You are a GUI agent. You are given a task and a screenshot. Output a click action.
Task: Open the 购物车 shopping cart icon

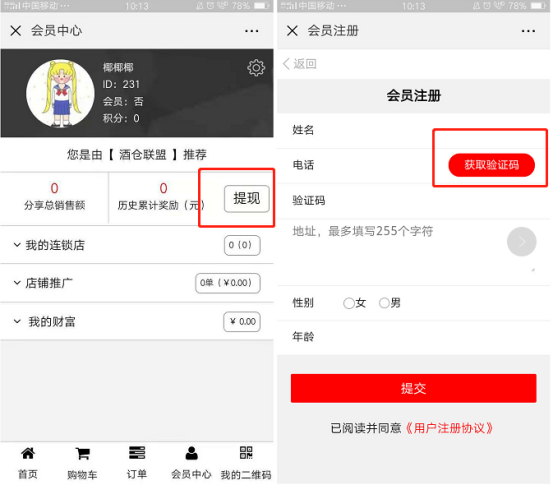pyautogui.click(x=82, y=453)
